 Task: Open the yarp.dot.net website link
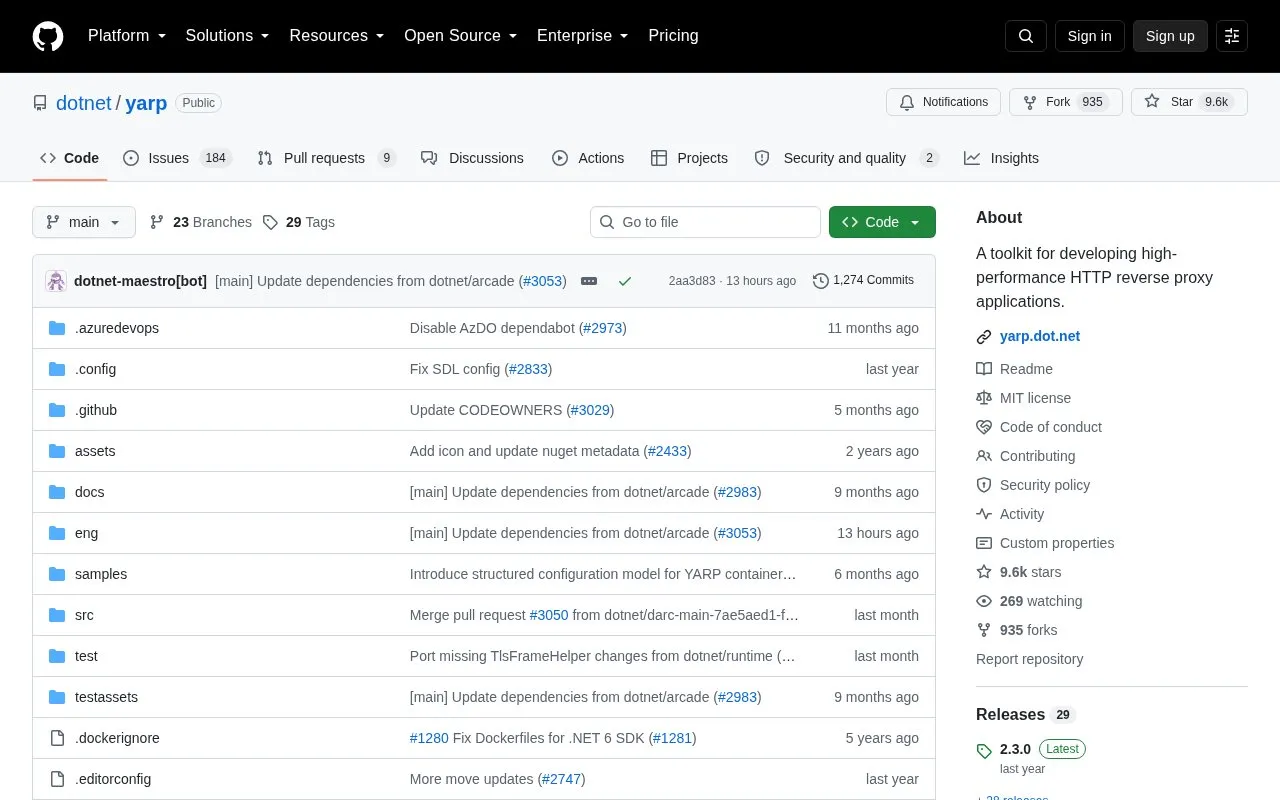click(1040, 337)
